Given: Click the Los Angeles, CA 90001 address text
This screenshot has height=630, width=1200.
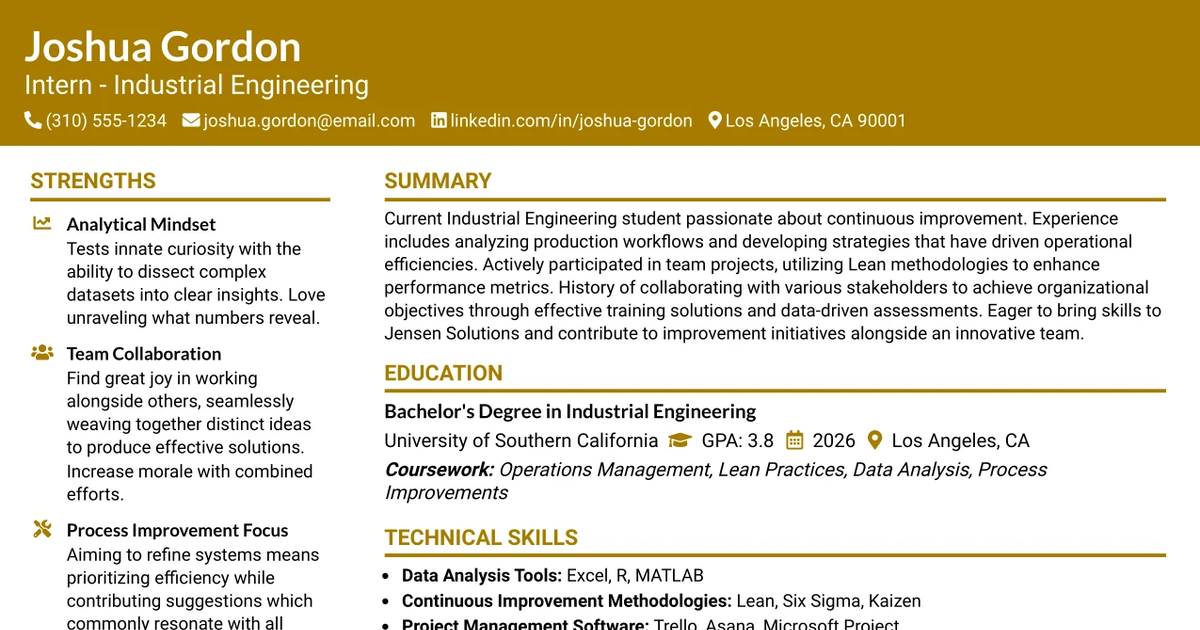Looking at the screenshot, I should (816, 121).
